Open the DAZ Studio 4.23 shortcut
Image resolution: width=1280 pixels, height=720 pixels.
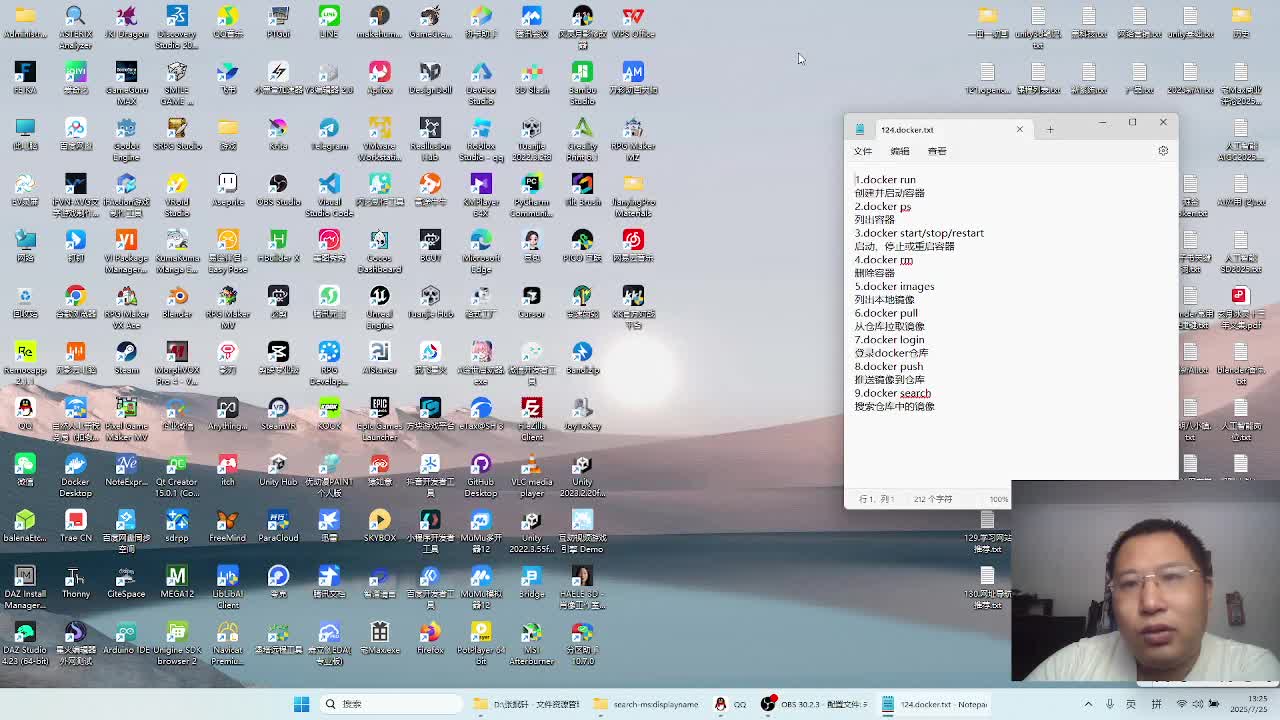(25, 643)
